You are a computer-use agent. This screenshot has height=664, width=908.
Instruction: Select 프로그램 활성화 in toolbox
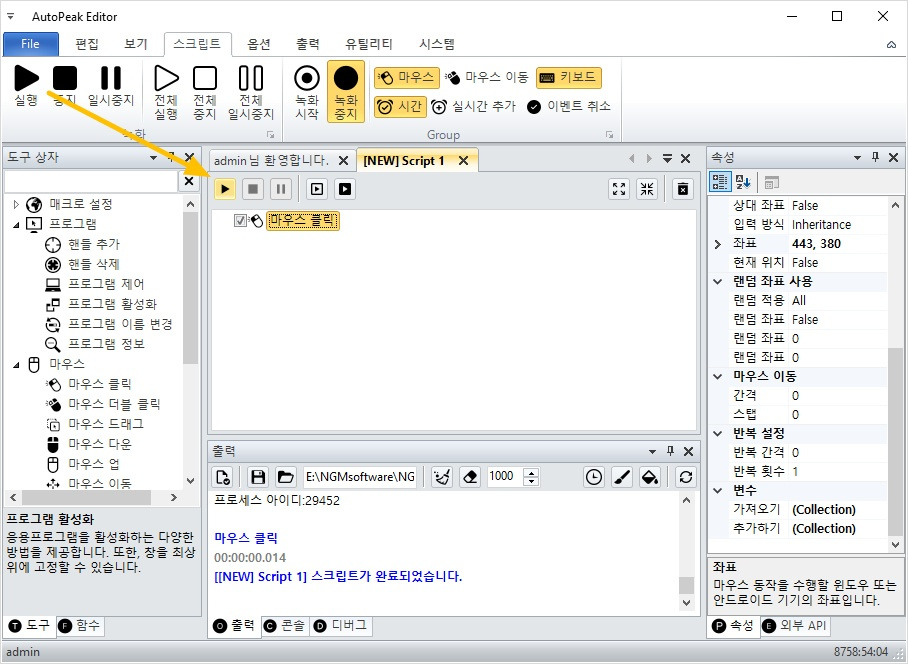[x=112, y=304]
